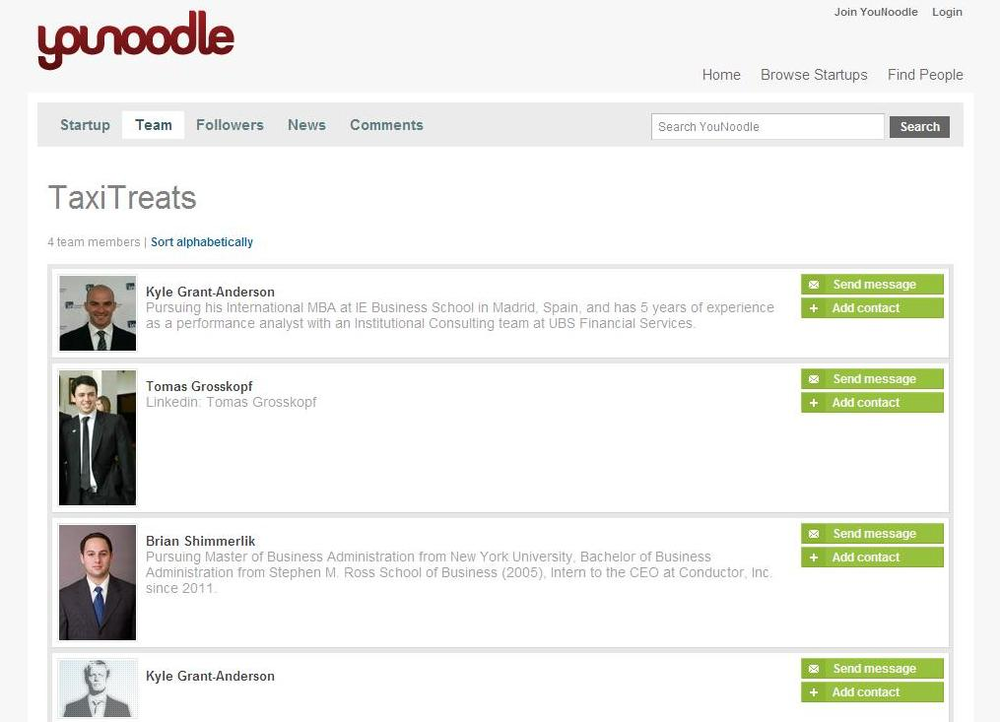Viewport: 1000px width, 722px height.
Task: Click the YouNoodle logo
Action: [136, 41]
